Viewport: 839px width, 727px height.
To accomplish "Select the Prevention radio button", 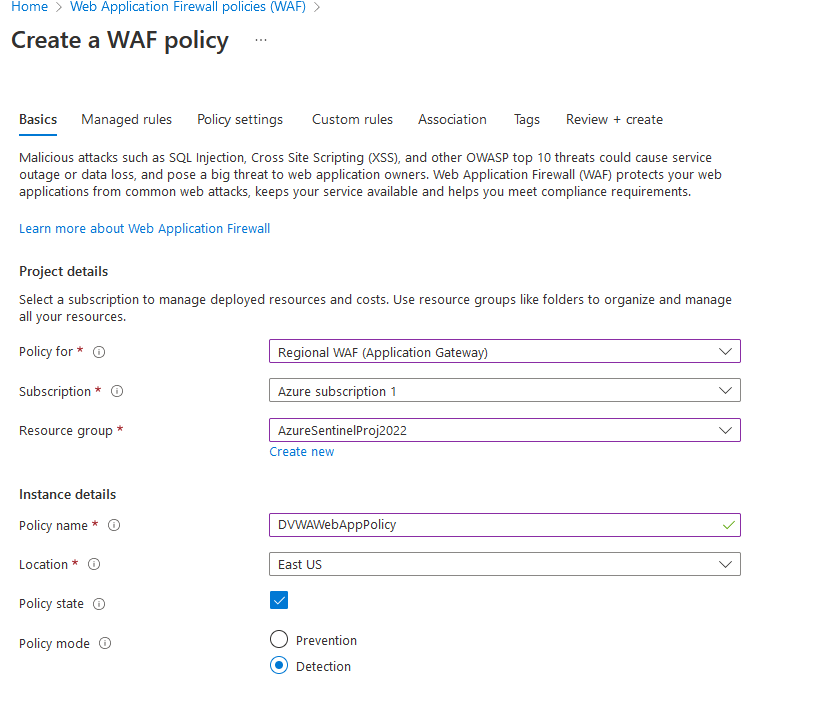I will click(279, 640).
